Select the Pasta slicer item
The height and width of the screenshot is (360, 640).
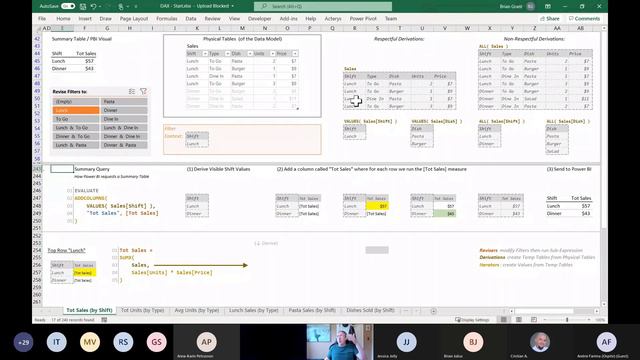(124, 101)
